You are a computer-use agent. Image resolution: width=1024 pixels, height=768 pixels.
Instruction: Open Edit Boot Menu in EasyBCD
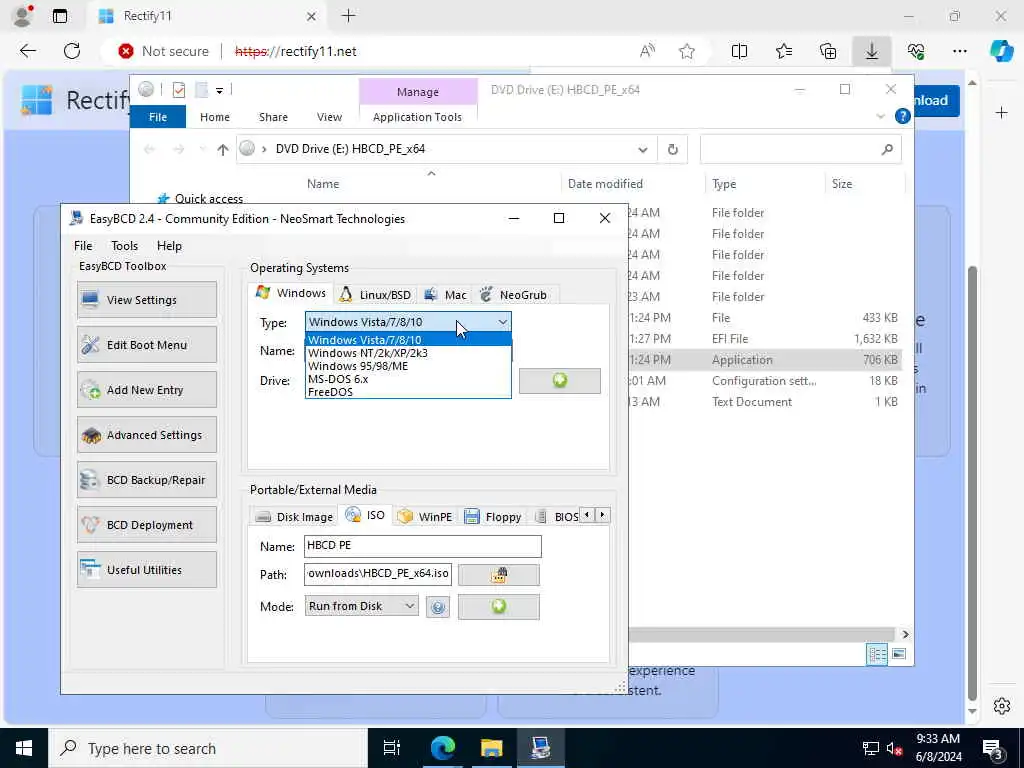tap(146, 345)
